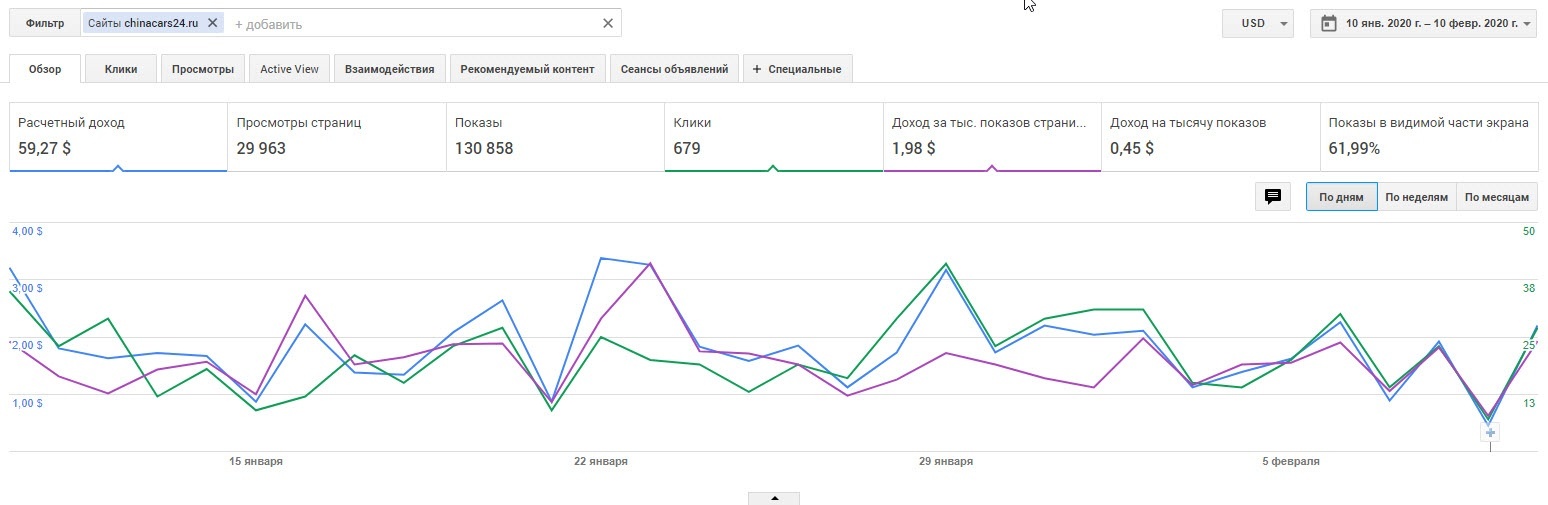Viewport: 1548px width, 505px height.
Task: Click the 4,00 $ axis value
Action: coord(27,231)
